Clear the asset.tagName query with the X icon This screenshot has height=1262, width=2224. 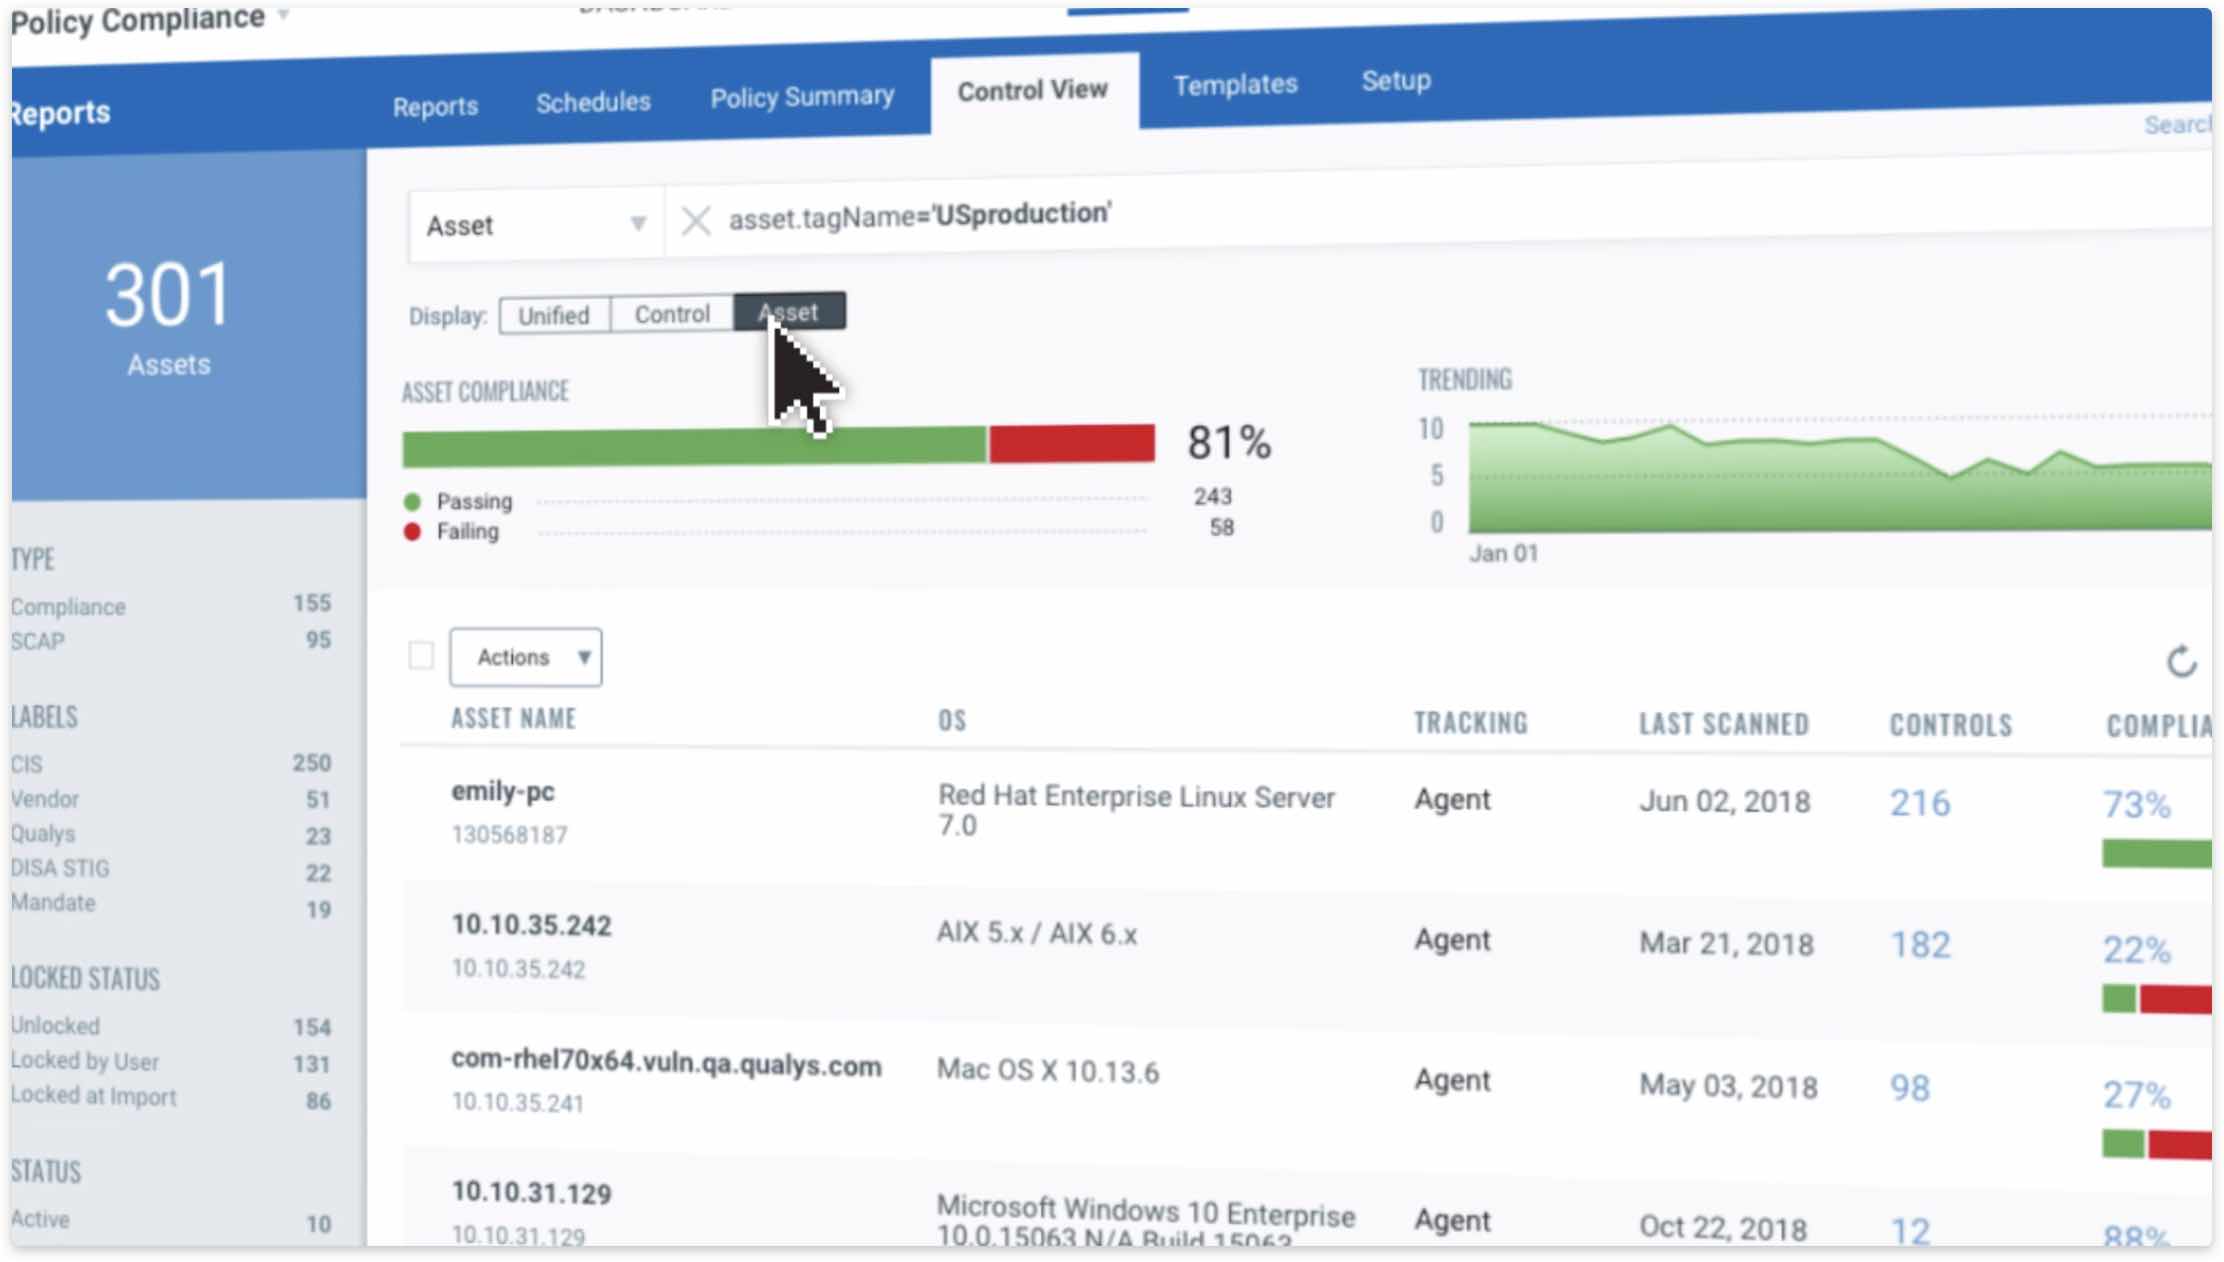click(x=695, y=221)
